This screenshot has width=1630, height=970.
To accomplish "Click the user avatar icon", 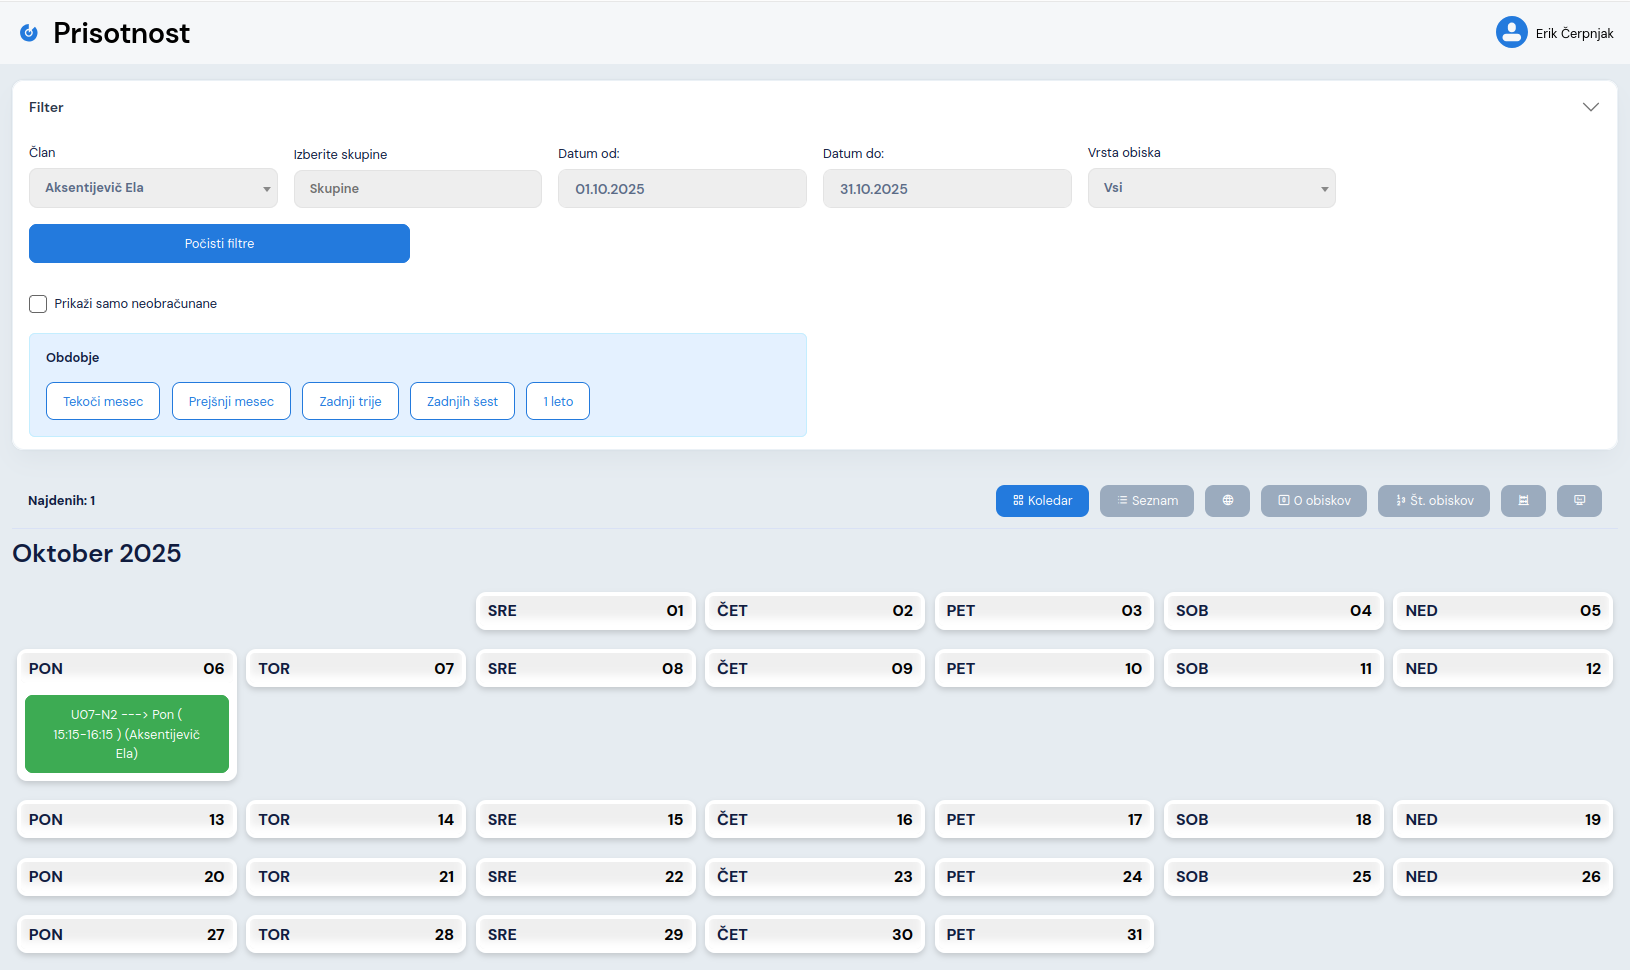I will 1511,33.
